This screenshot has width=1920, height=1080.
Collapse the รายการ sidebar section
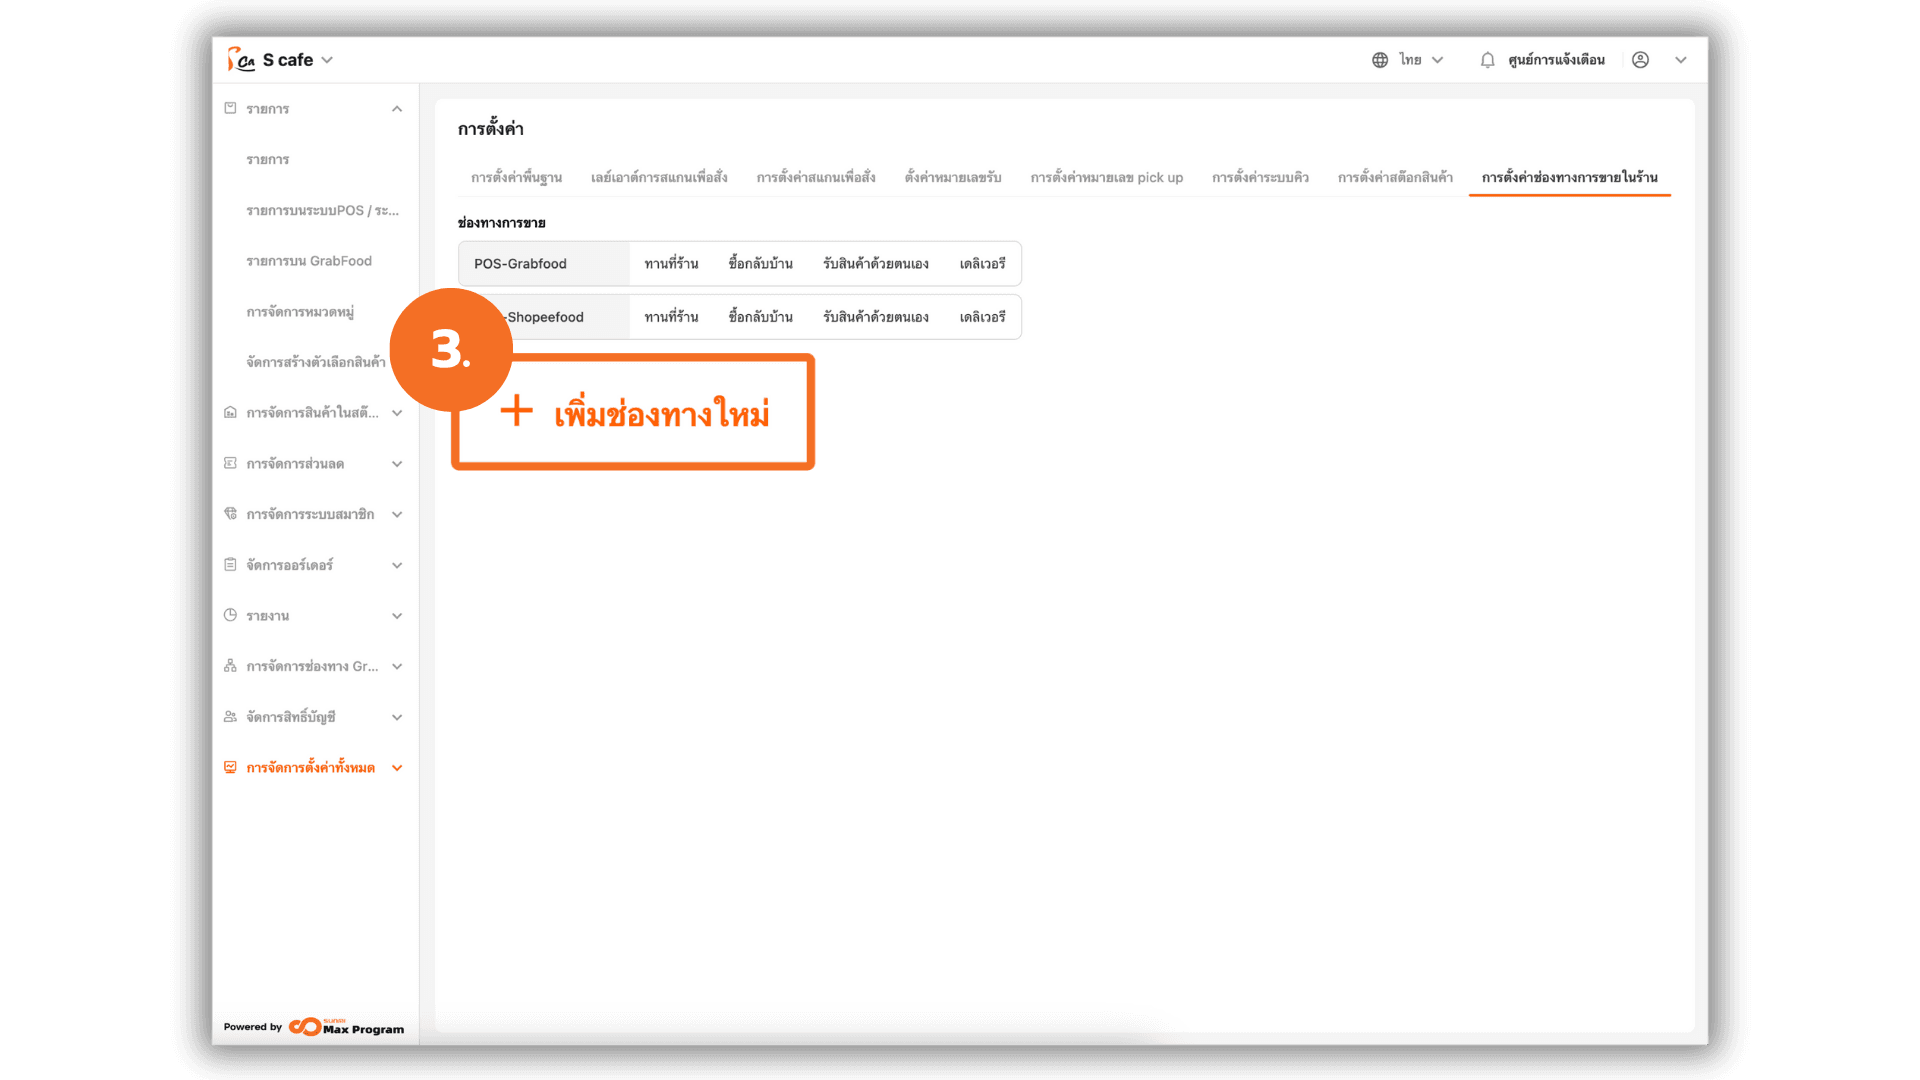coord(397,109)
